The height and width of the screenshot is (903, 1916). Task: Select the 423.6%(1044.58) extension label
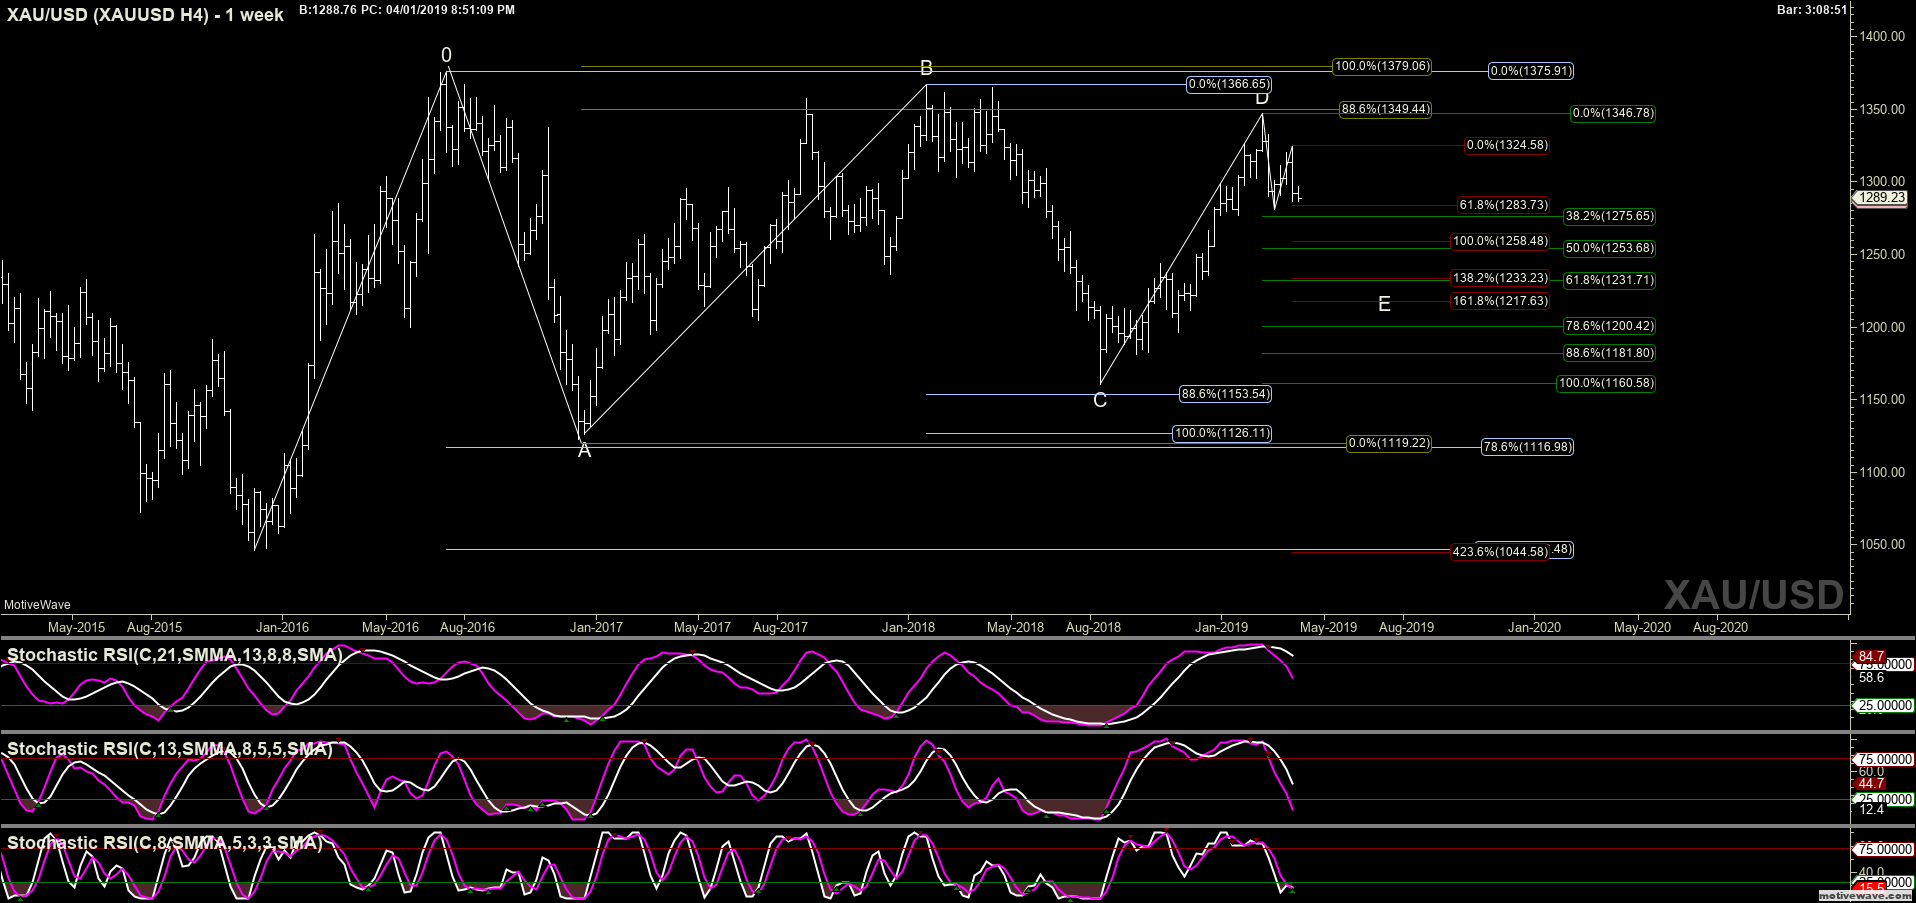pyautogui.click(x=1500, y=552)
